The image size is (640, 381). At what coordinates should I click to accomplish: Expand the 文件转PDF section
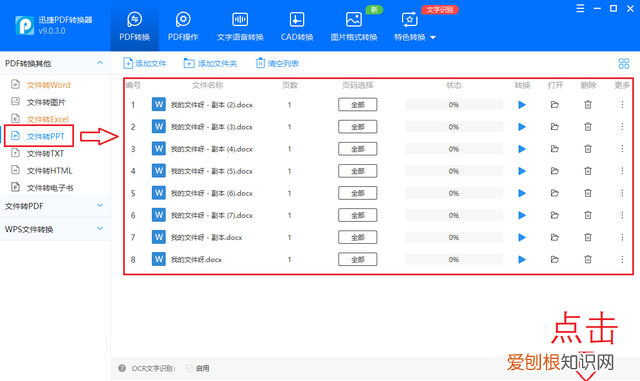click(100, 205)
